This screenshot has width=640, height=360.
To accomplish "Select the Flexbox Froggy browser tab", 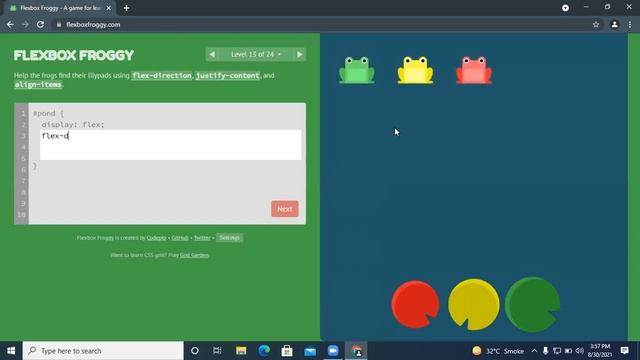I will (x=61, y=8).
